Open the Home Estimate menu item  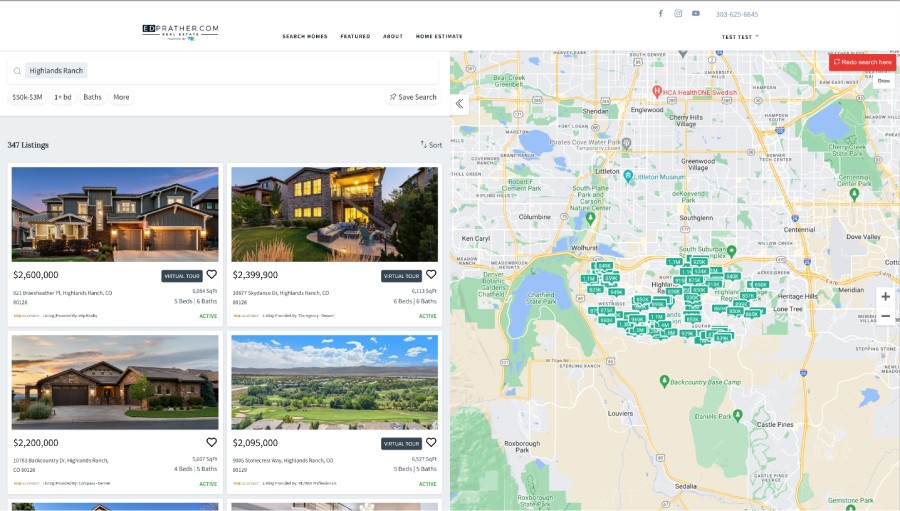[x=439, y=36]
